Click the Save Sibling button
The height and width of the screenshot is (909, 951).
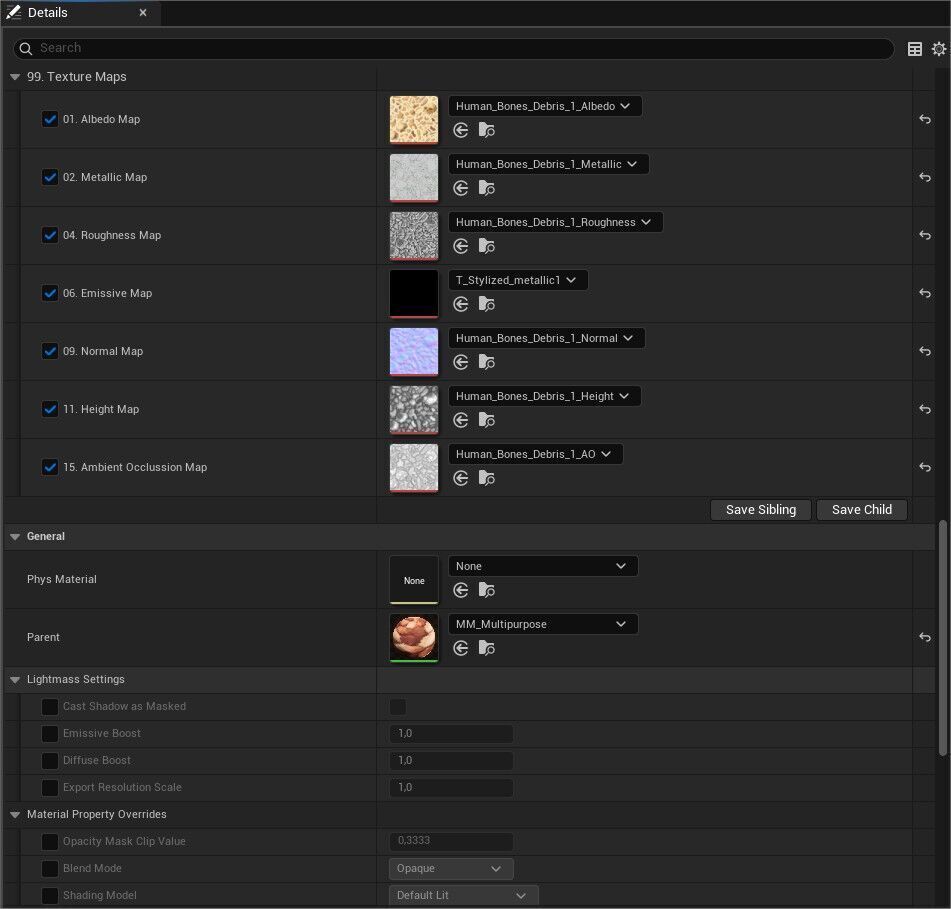761,510
